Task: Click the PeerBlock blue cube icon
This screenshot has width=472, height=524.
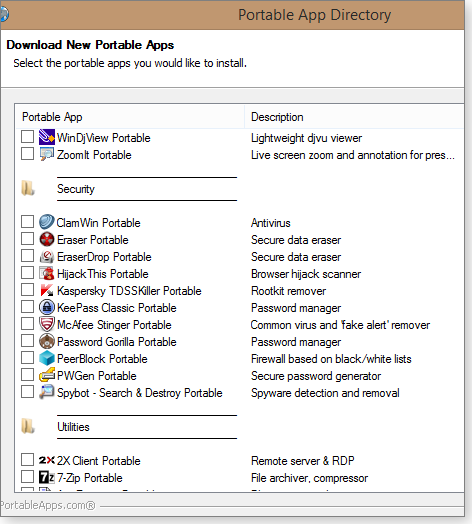Action: coord(47,358)
